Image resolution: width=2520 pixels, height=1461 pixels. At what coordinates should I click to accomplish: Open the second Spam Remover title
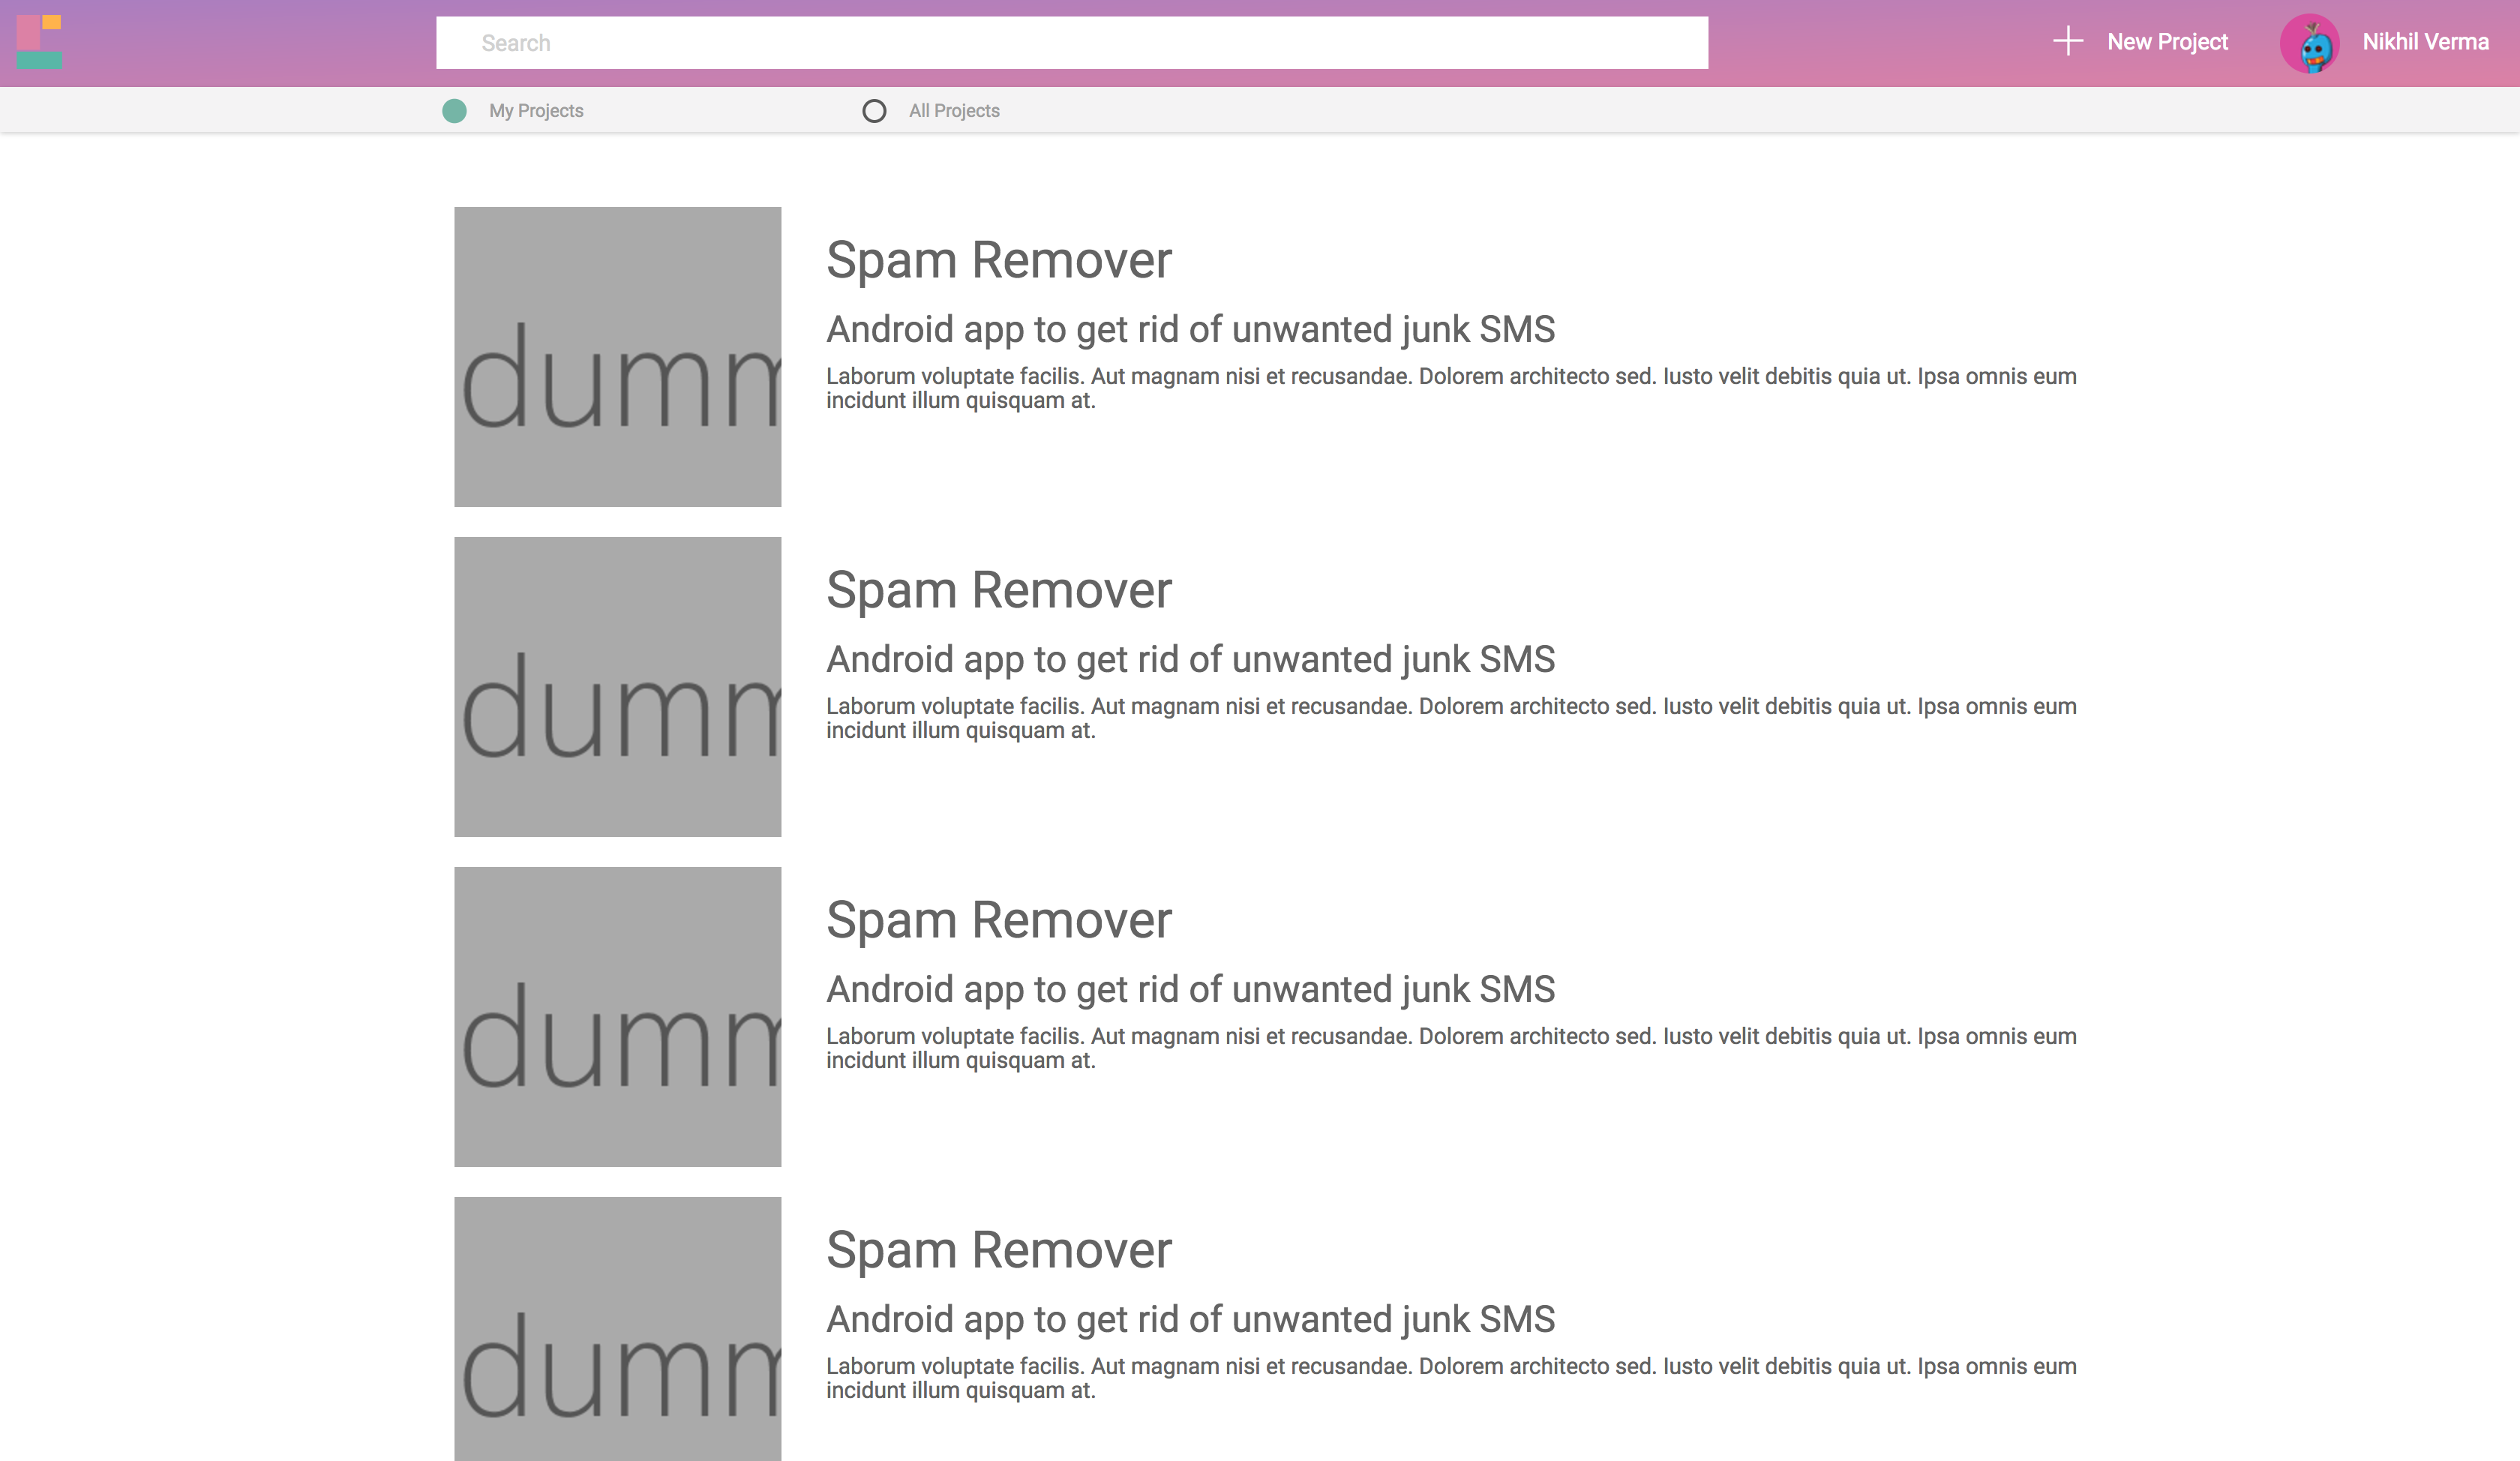click(998, 590)
